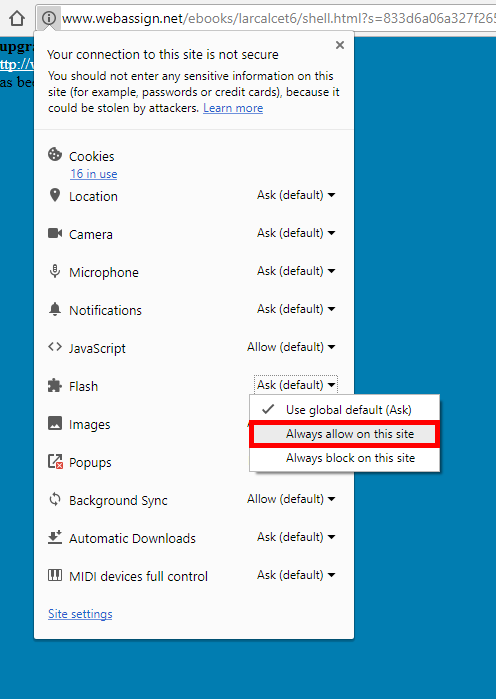
Task: Click the Location pin icon
Action: tap(55, 195)
